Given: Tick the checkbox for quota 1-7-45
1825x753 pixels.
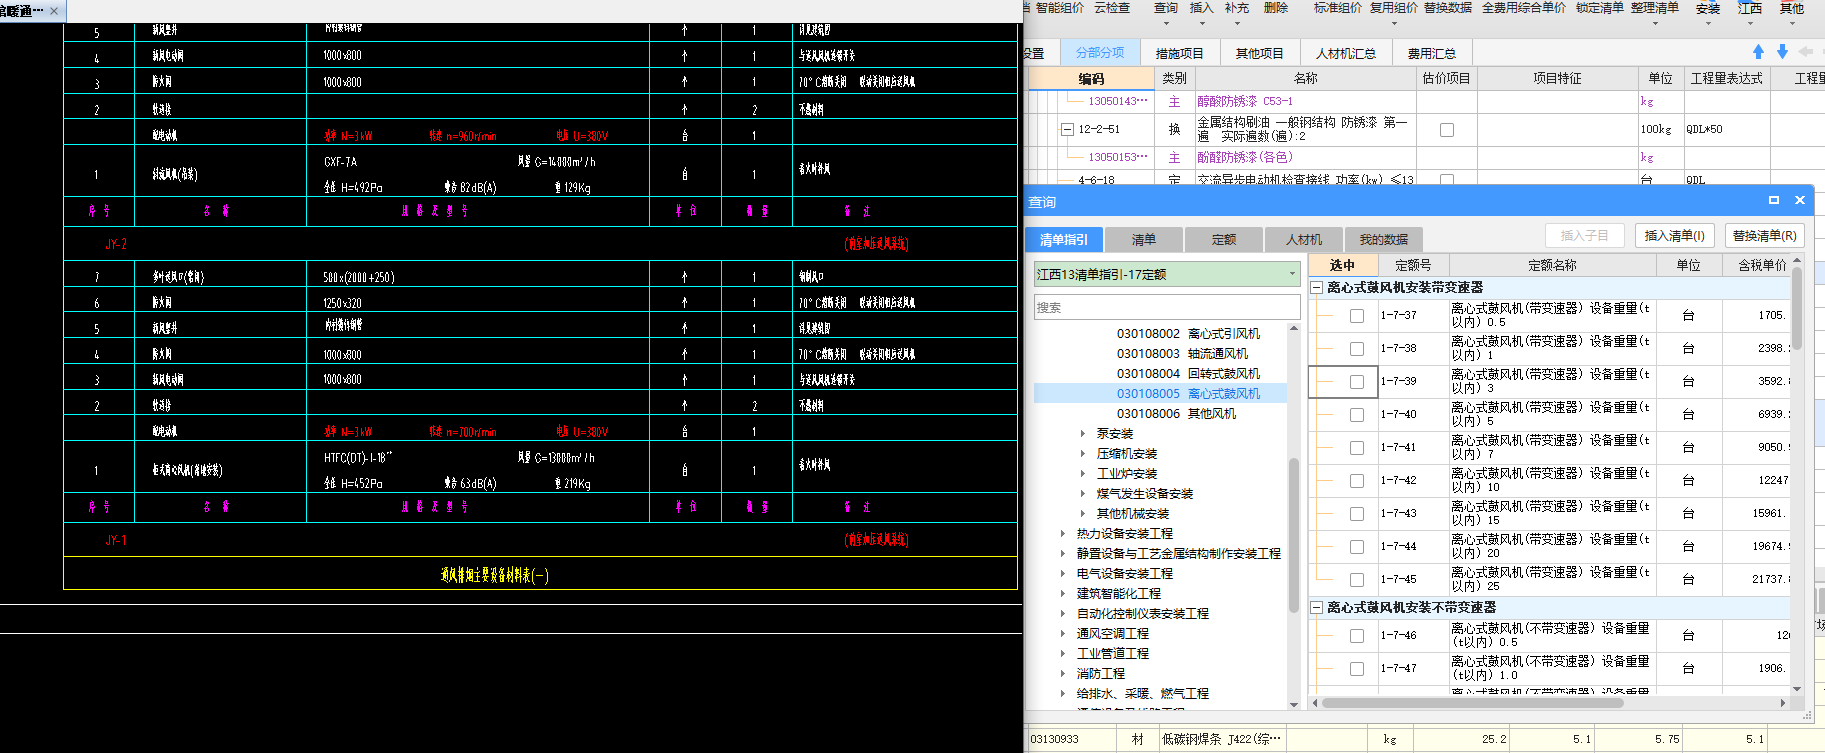Looking at the screenshot, I should (x=1357, y=580).
